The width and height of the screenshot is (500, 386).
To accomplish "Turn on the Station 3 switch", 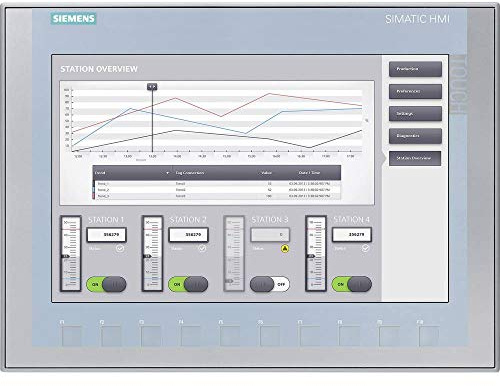I will [x=270, y=284].
